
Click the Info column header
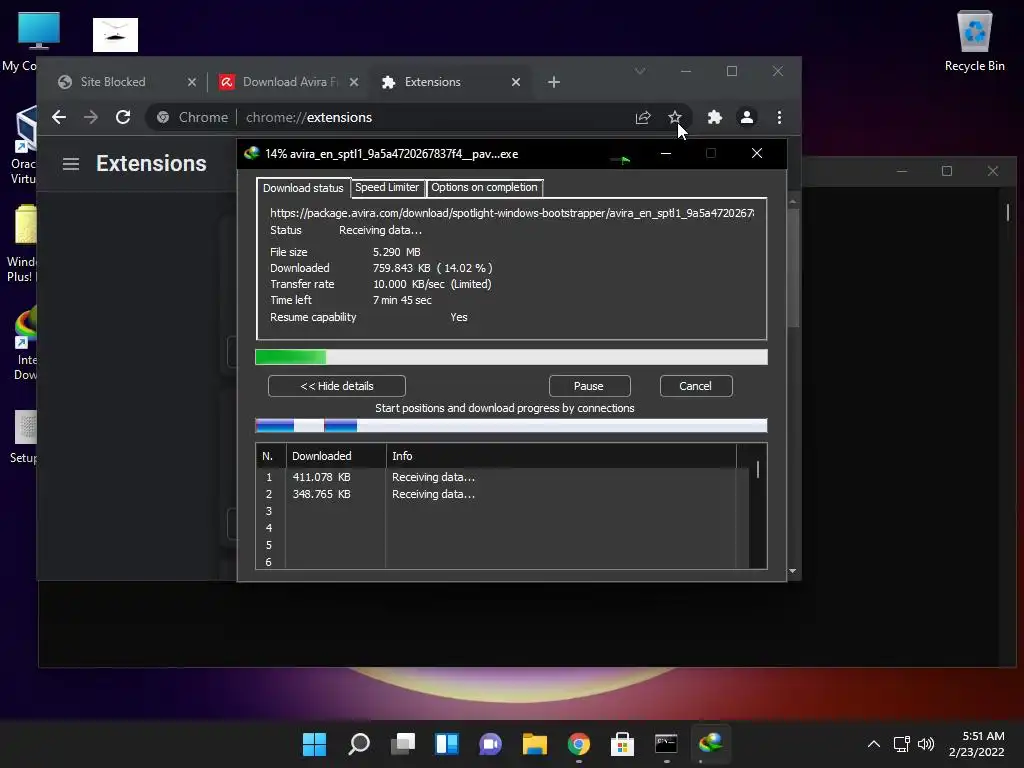561,456
